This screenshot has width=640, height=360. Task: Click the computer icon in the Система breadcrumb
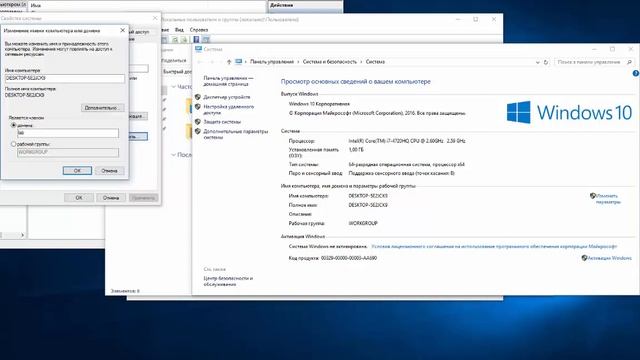[x=238, y=62]
